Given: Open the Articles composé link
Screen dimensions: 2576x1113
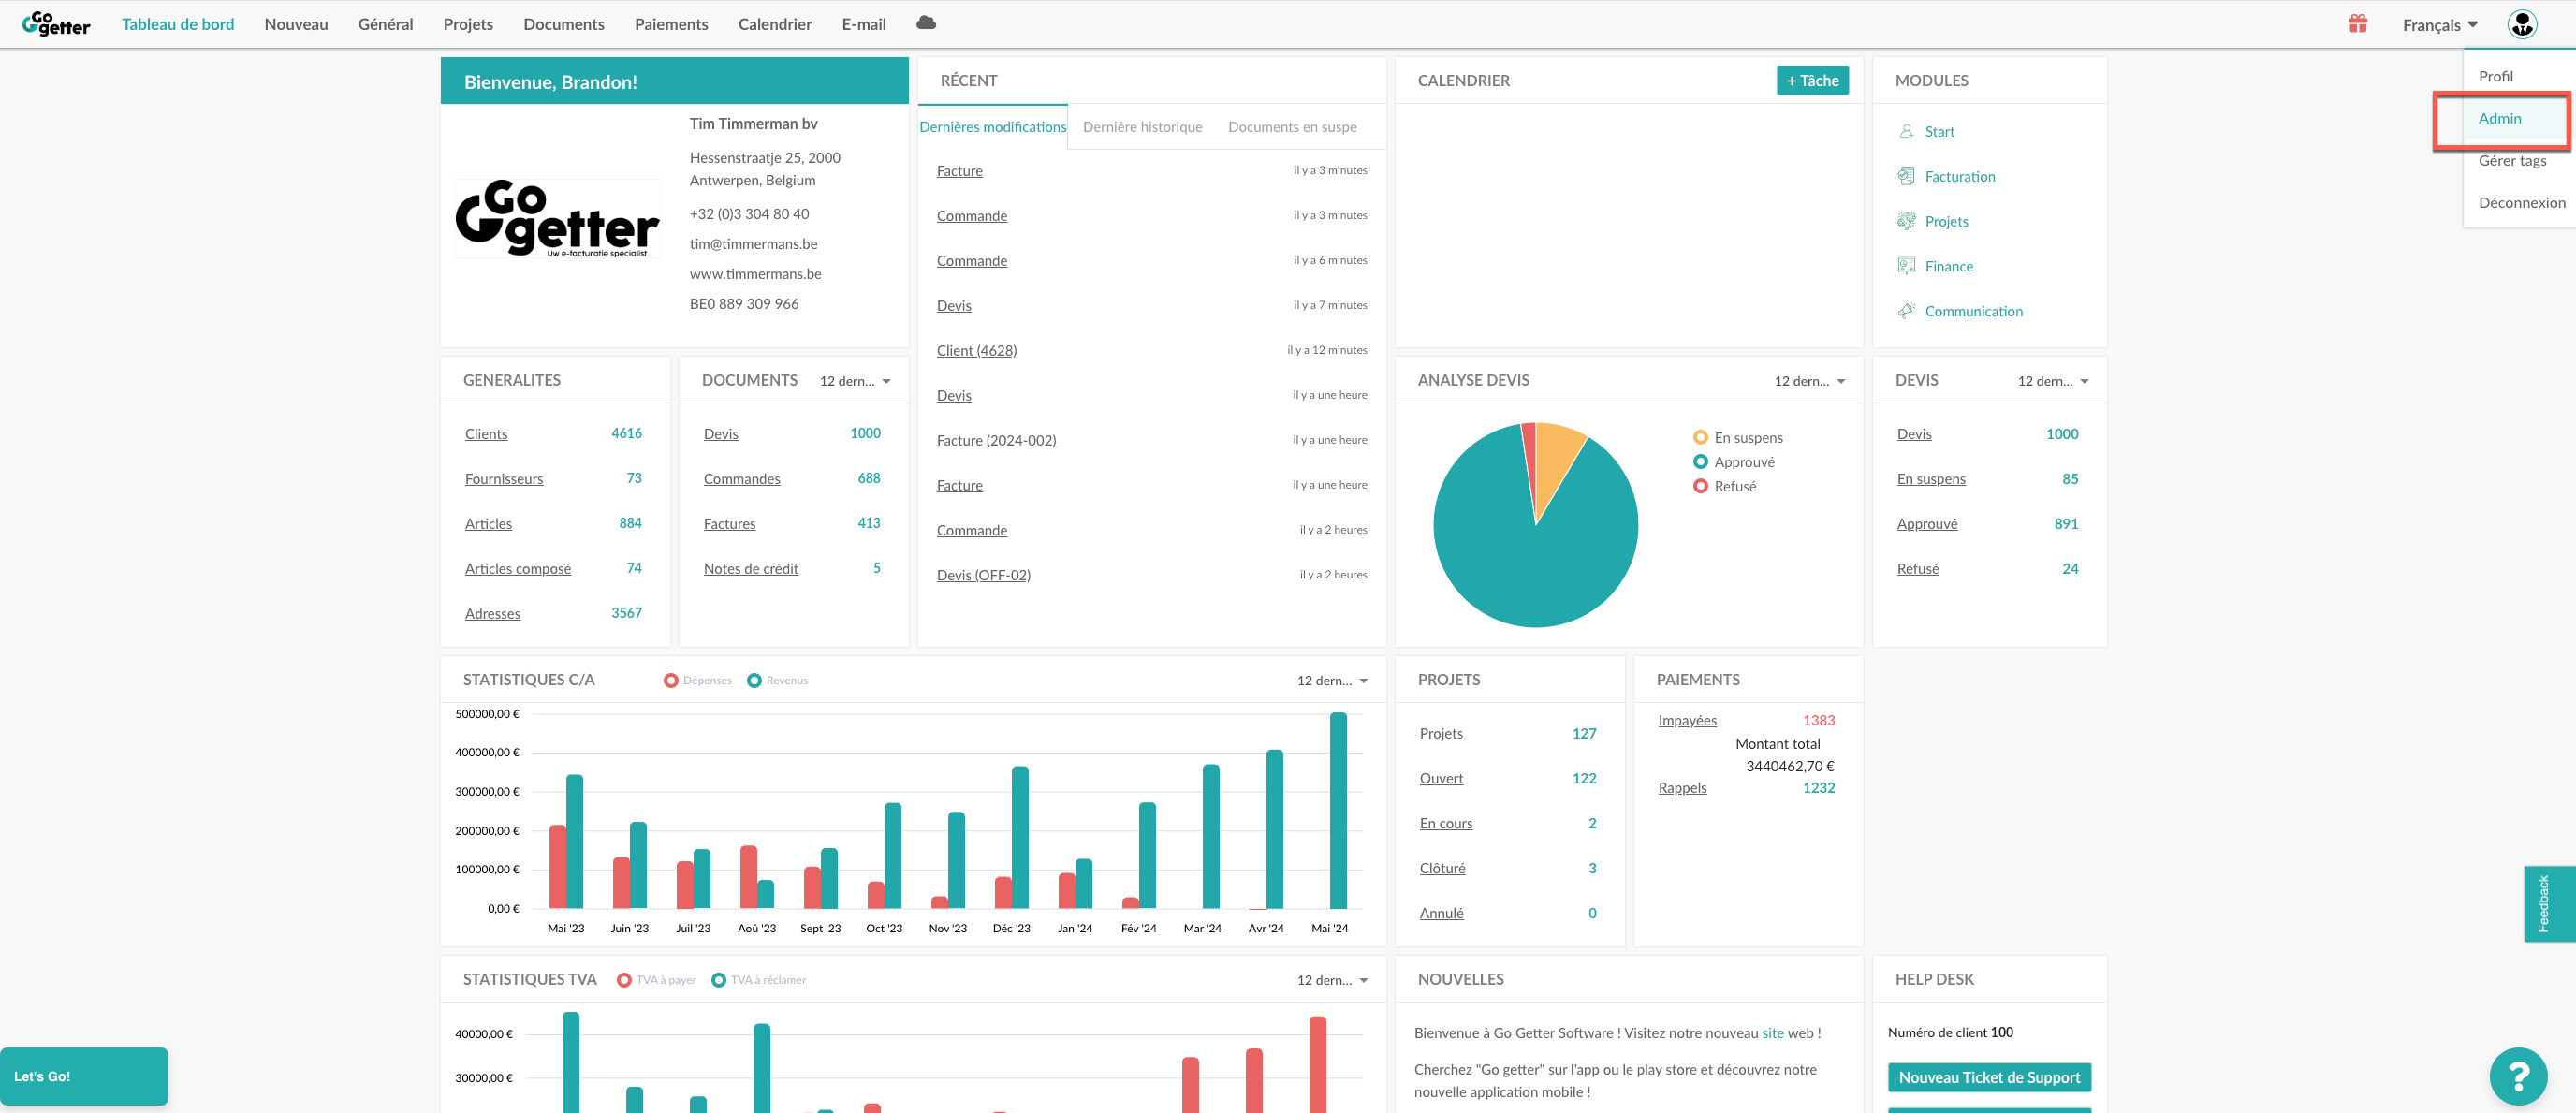Looking at the screenshot, I should click(518, 569).
